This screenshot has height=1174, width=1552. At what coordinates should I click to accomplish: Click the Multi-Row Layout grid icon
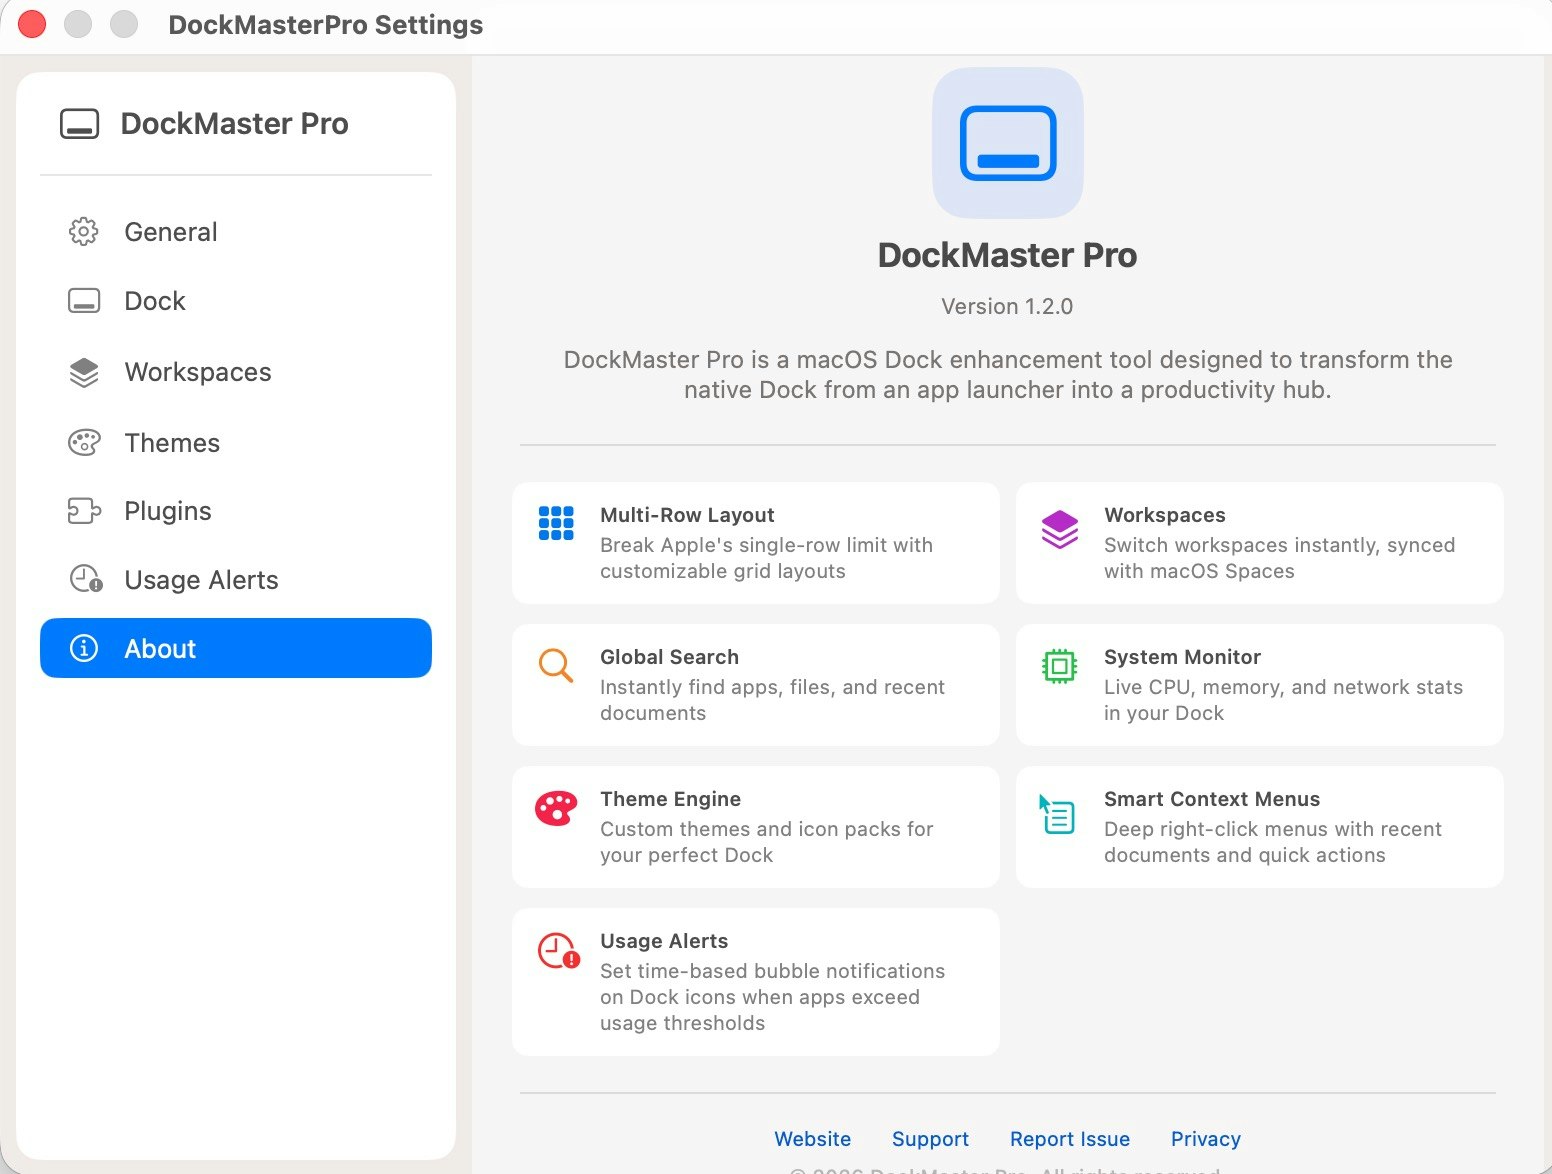[x=556, y=522]
